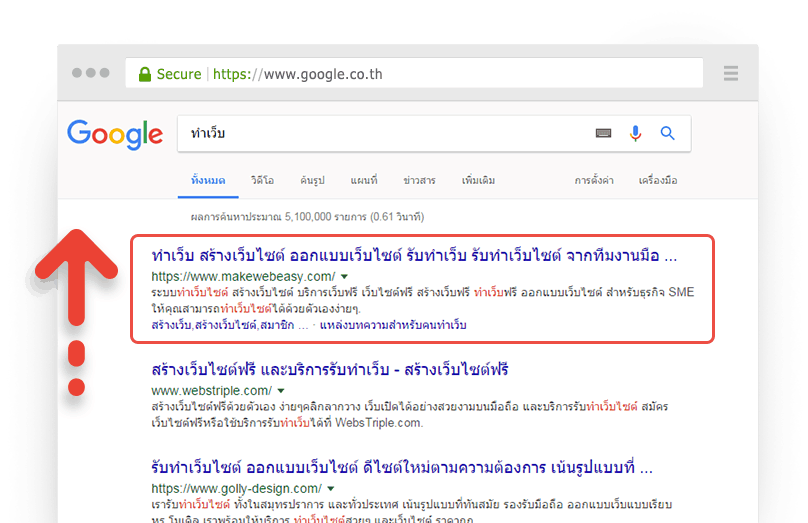Open the สร้างเว็บไซต์ฟรี webstriple result title
This screenshot has width=808, height=523.
click(330, 370)
